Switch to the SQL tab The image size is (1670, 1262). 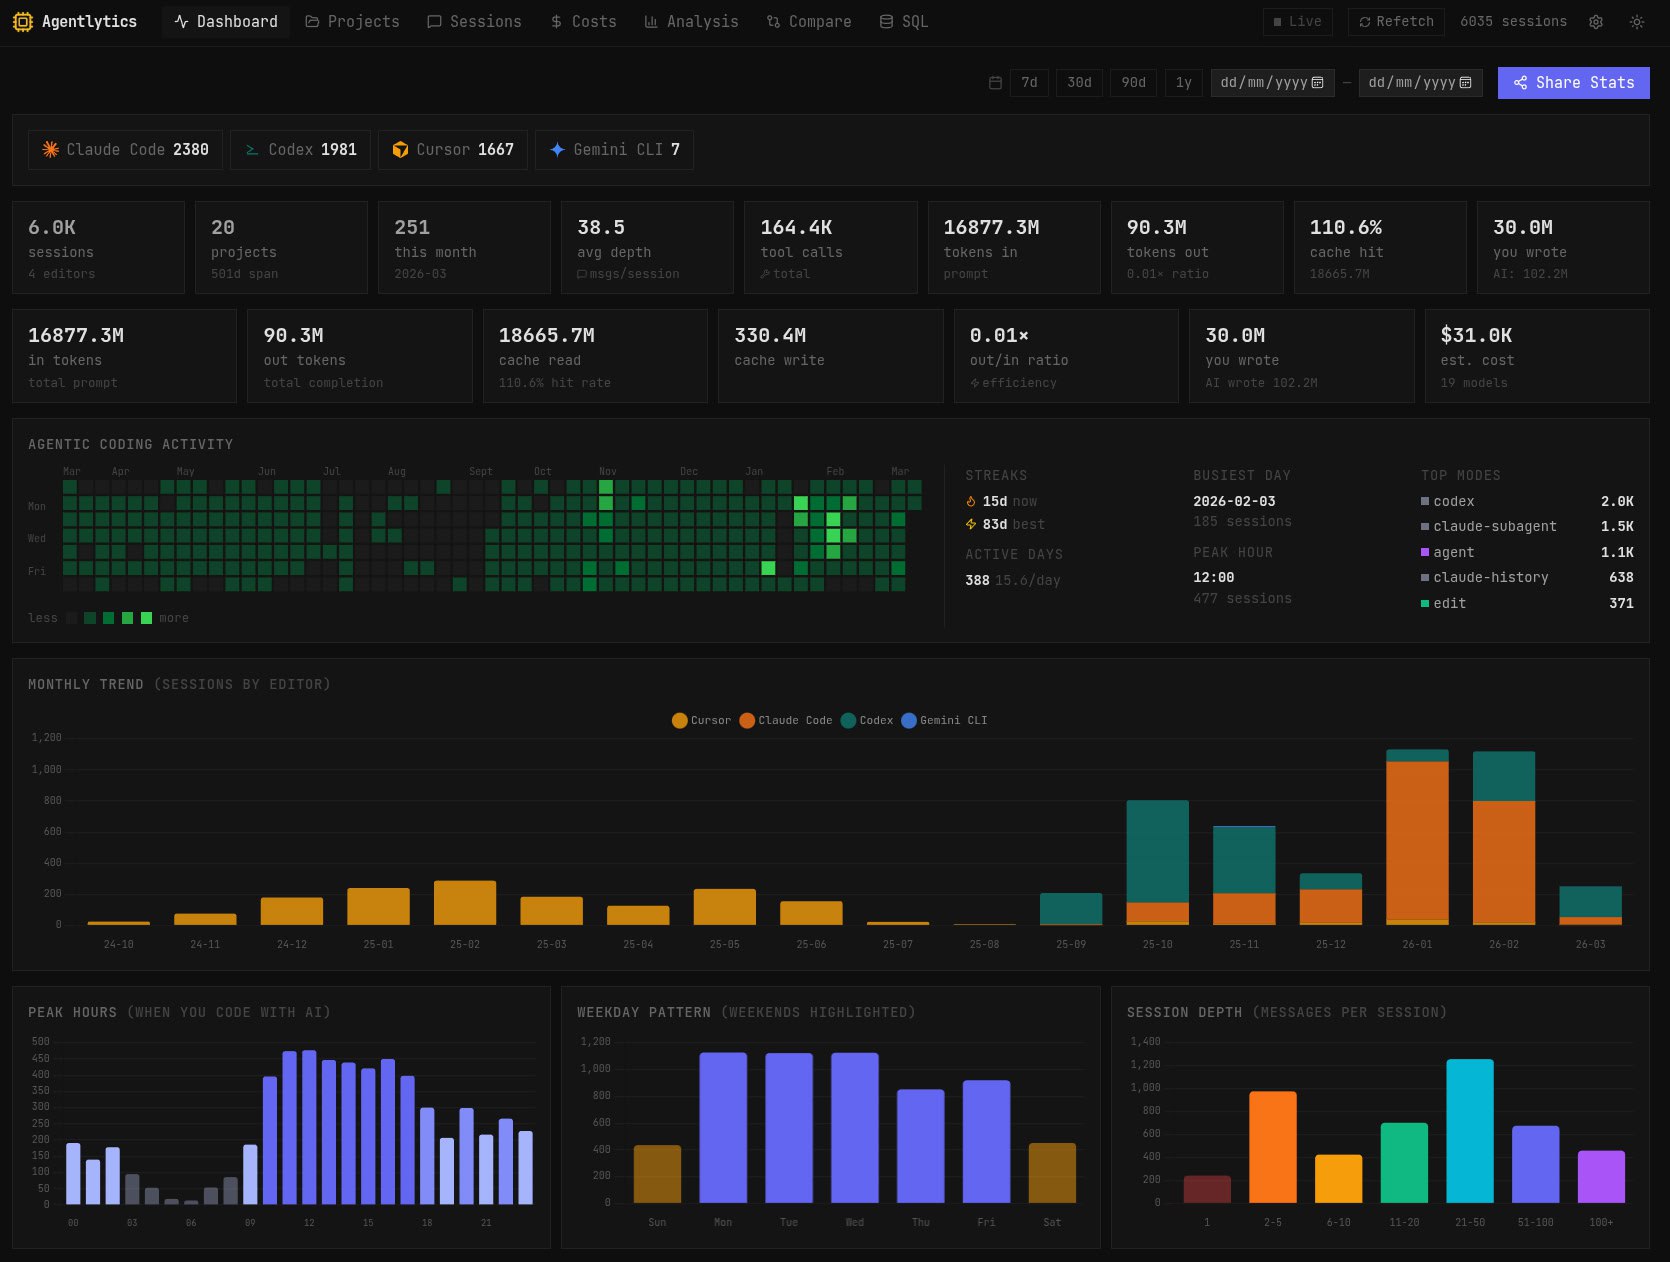(903, 22)
